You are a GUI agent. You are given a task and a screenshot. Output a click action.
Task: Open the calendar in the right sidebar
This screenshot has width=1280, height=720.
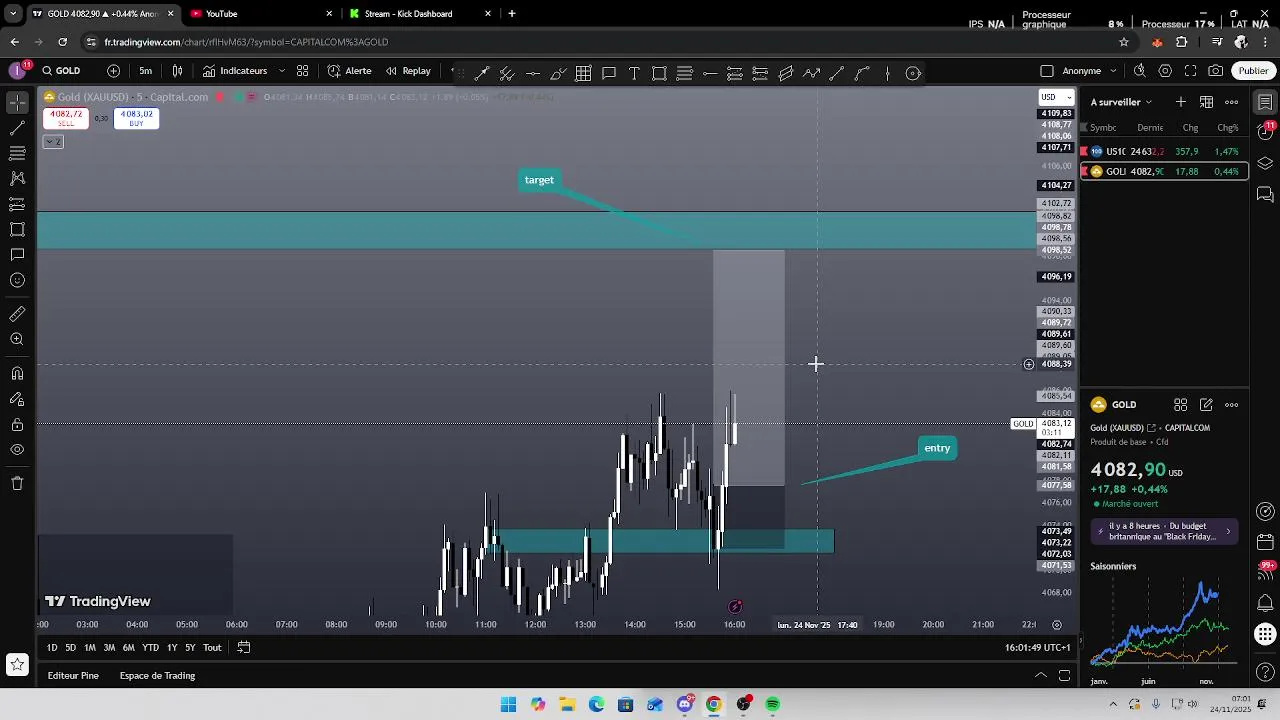coord(1265,542)
